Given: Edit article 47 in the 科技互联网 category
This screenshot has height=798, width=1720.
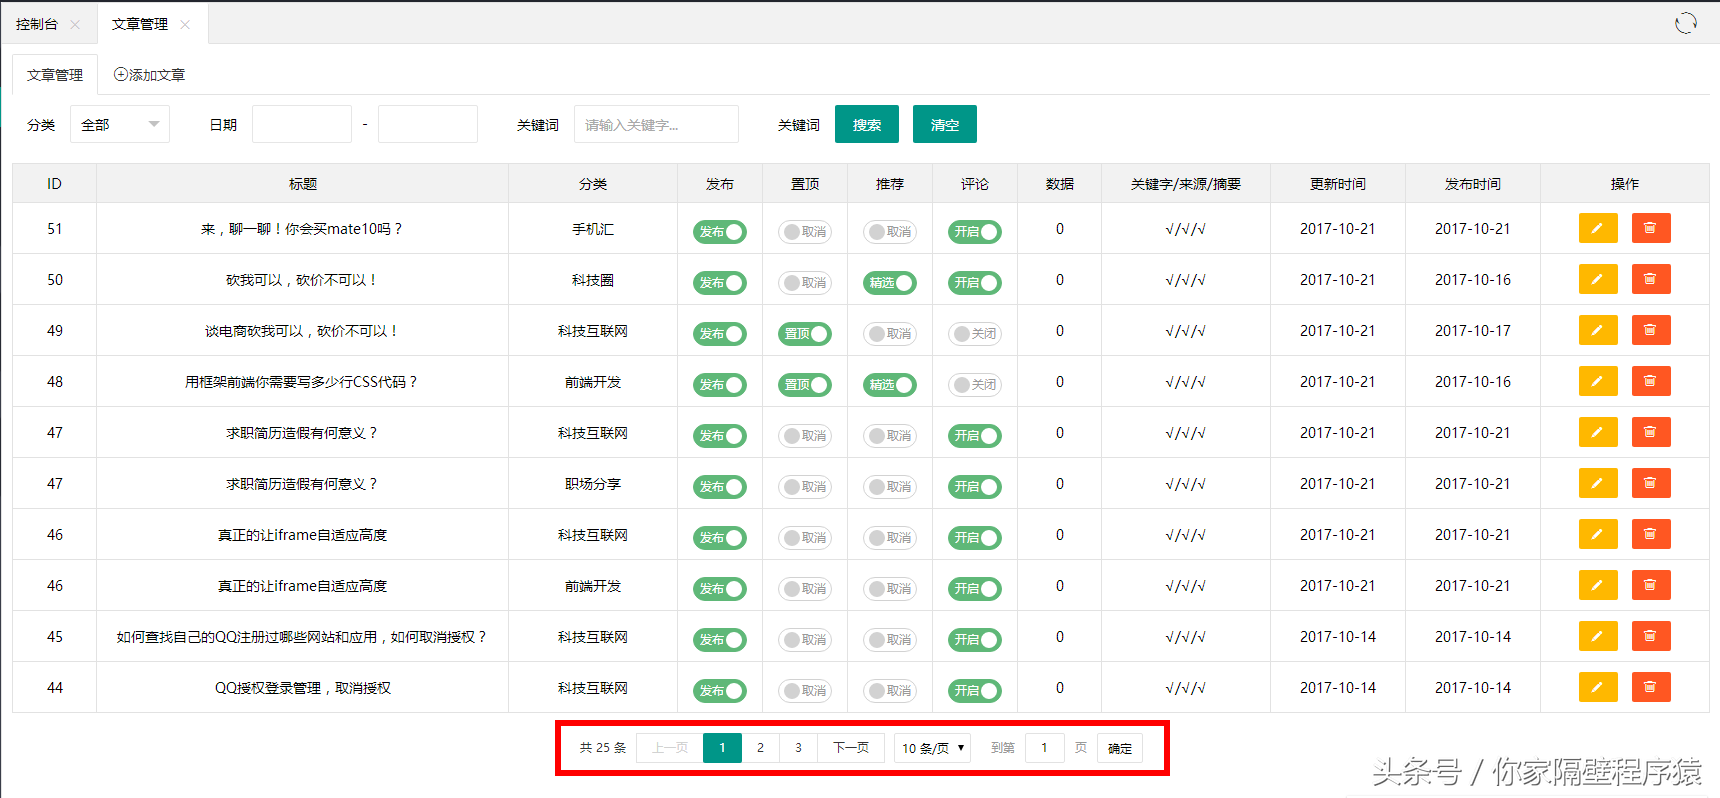Looking at the screenshot, I should (1598, 432).
